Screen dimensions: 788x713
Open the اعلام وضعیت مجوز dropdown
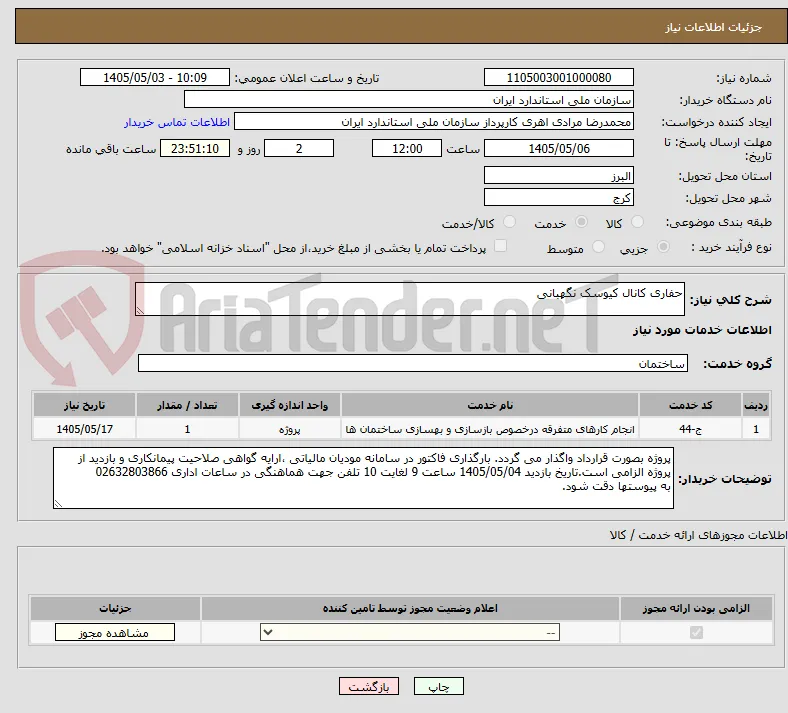[410, 632]
